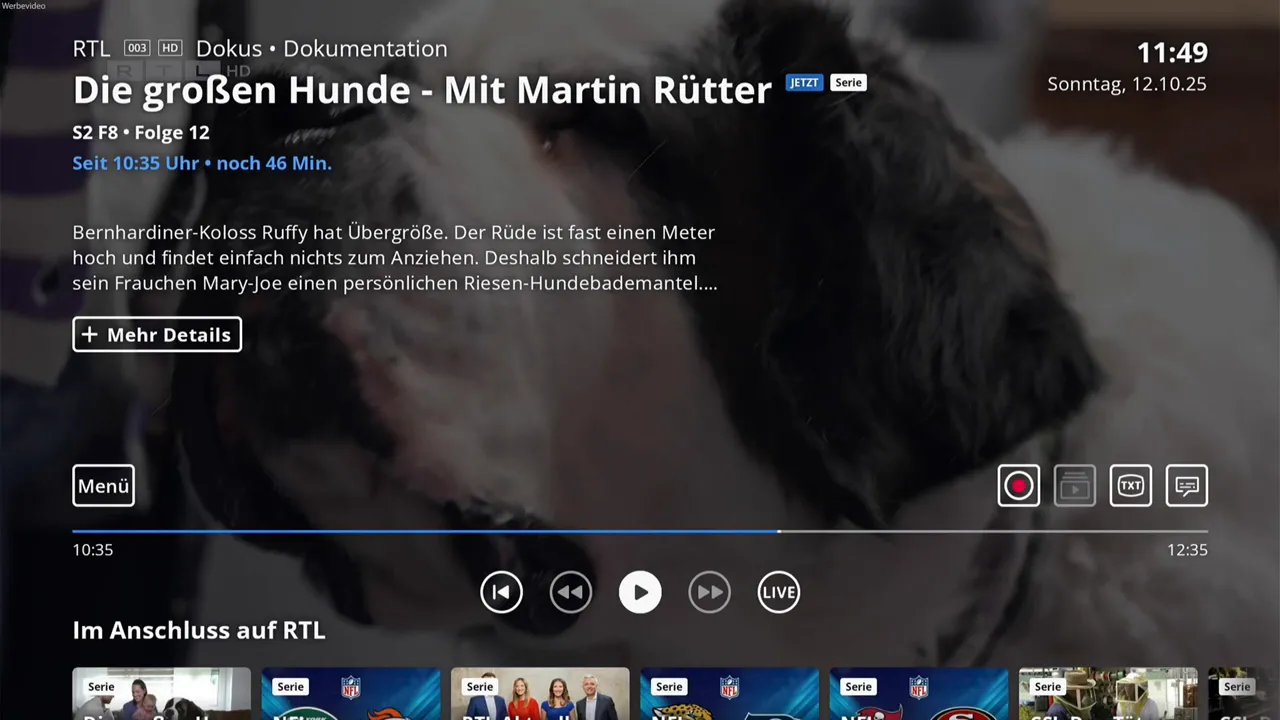Jump back to live TV
The height and width of the screenshot is (720, 1280).
[x=778, y=591]
